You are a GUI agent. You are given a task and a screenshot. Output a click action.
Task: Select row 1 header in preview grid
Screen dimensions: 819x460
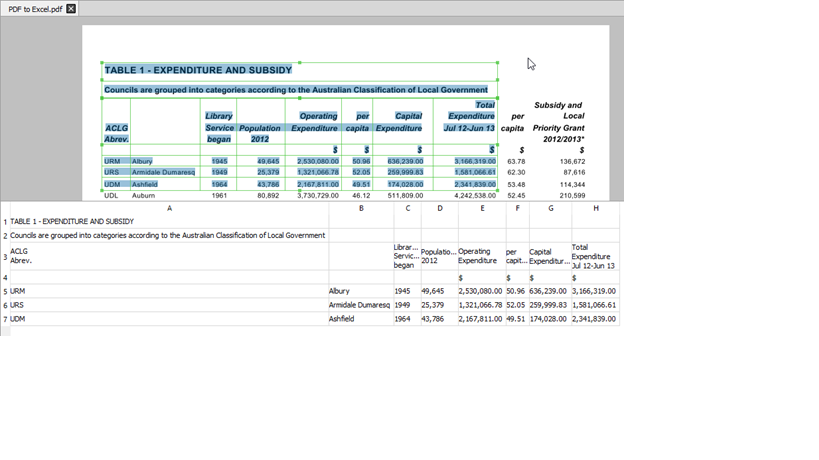[x=5, y=222]
